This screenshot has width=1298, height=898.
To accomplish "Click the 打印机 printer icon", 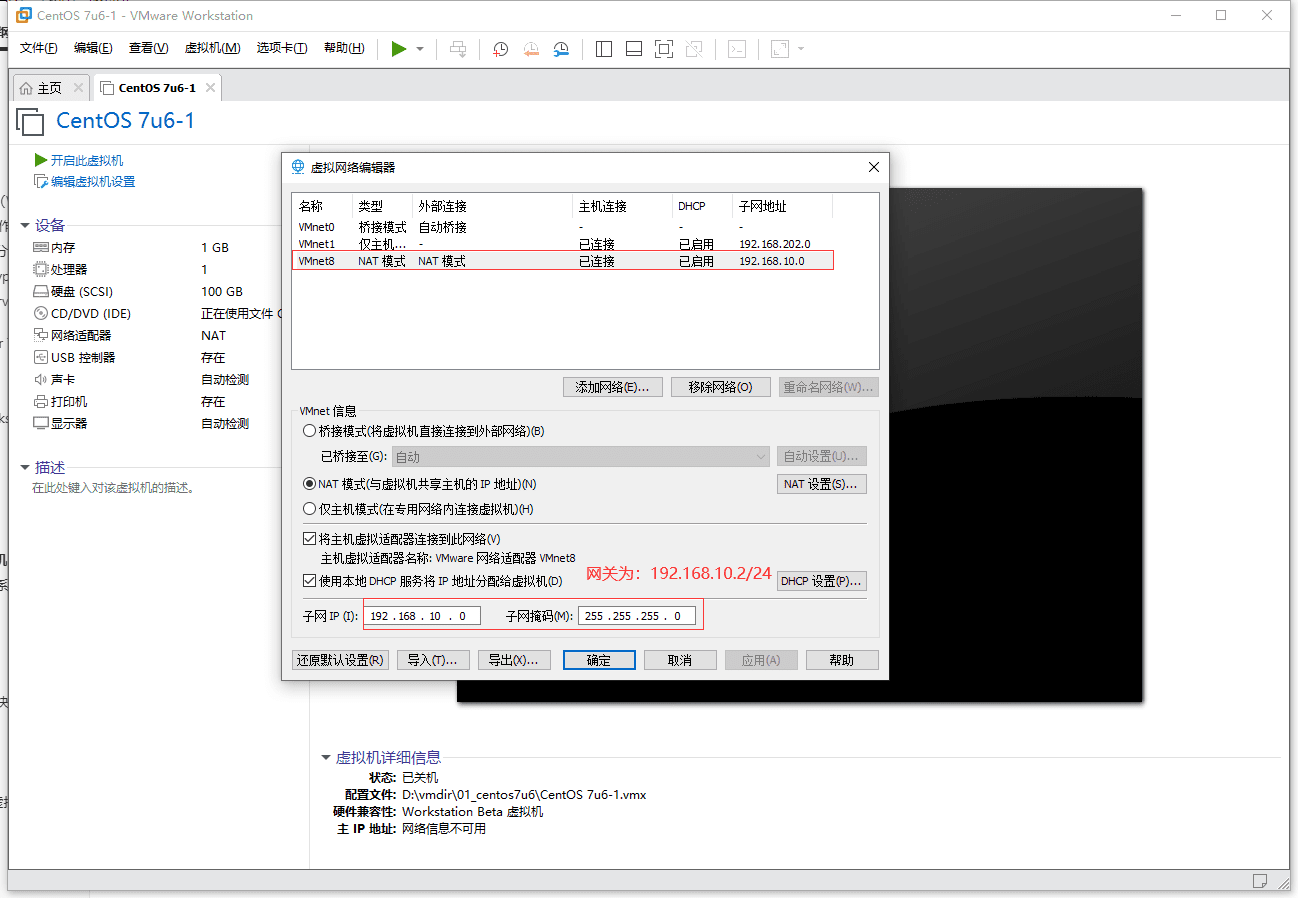I will click(x=41, y=401).
